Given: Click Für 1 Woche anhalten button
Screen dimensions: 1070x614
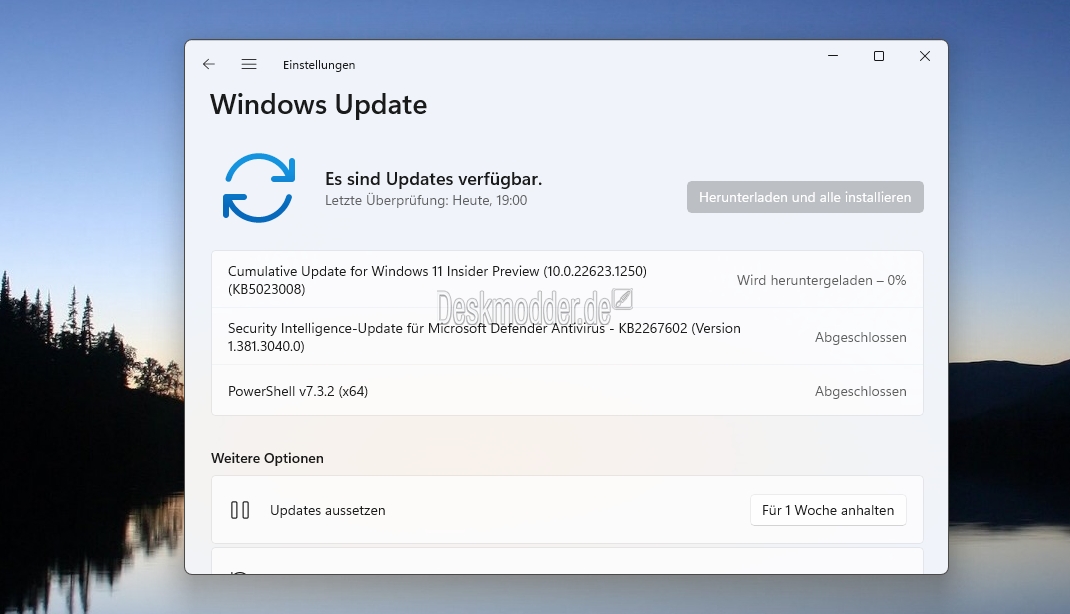Looking at the screenshot, I should (828, 510).
